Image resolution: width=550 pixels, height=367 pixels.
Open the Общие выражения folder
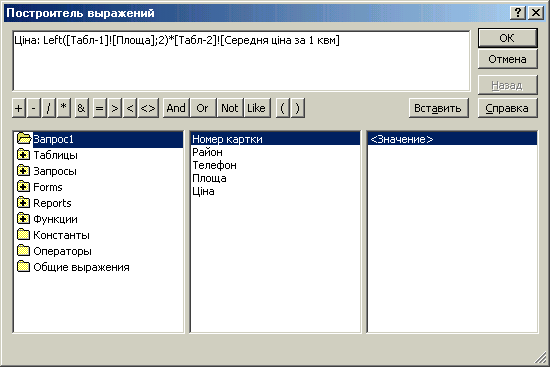pyautogui.click(x=73, y=267)
